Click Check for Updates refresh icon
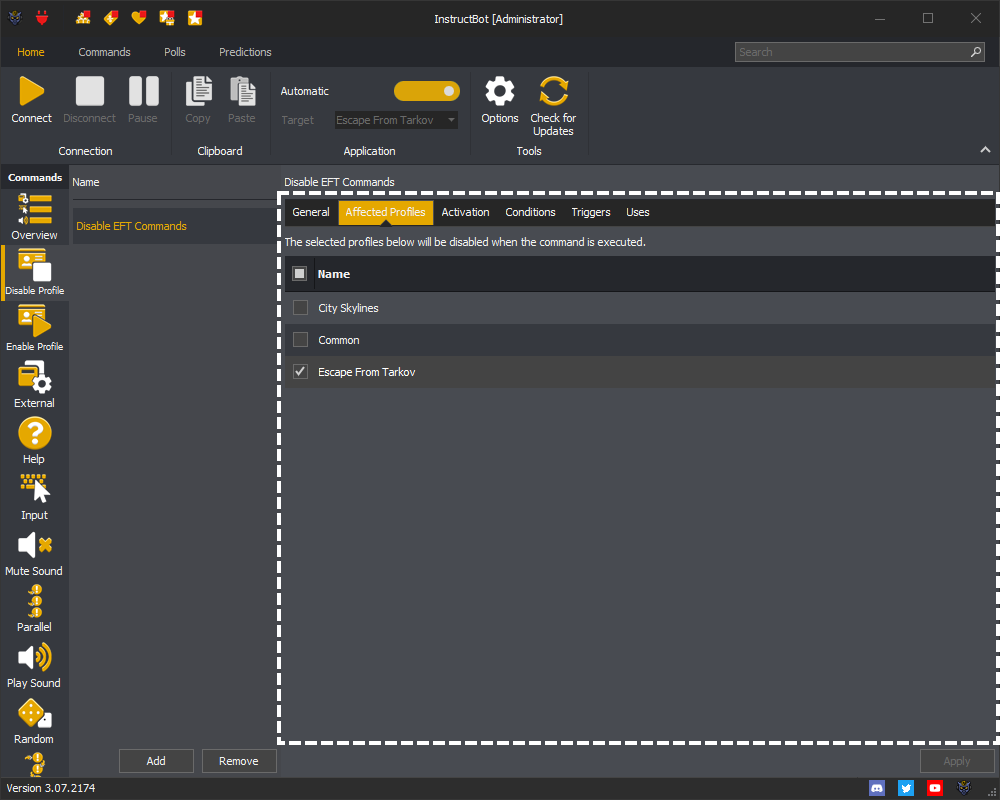1000x800 pixels. tap(553, 91)
